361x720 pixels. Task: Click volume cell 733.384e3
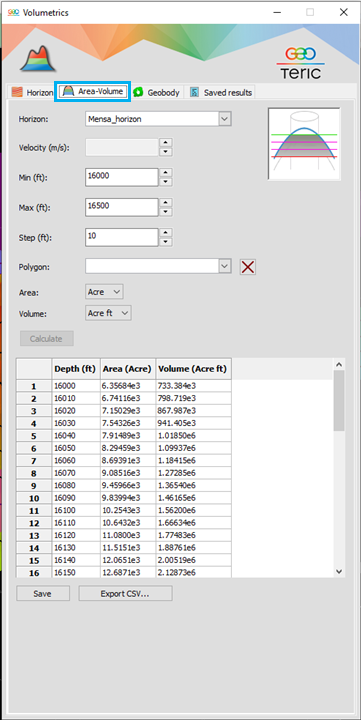coord(193,386)
